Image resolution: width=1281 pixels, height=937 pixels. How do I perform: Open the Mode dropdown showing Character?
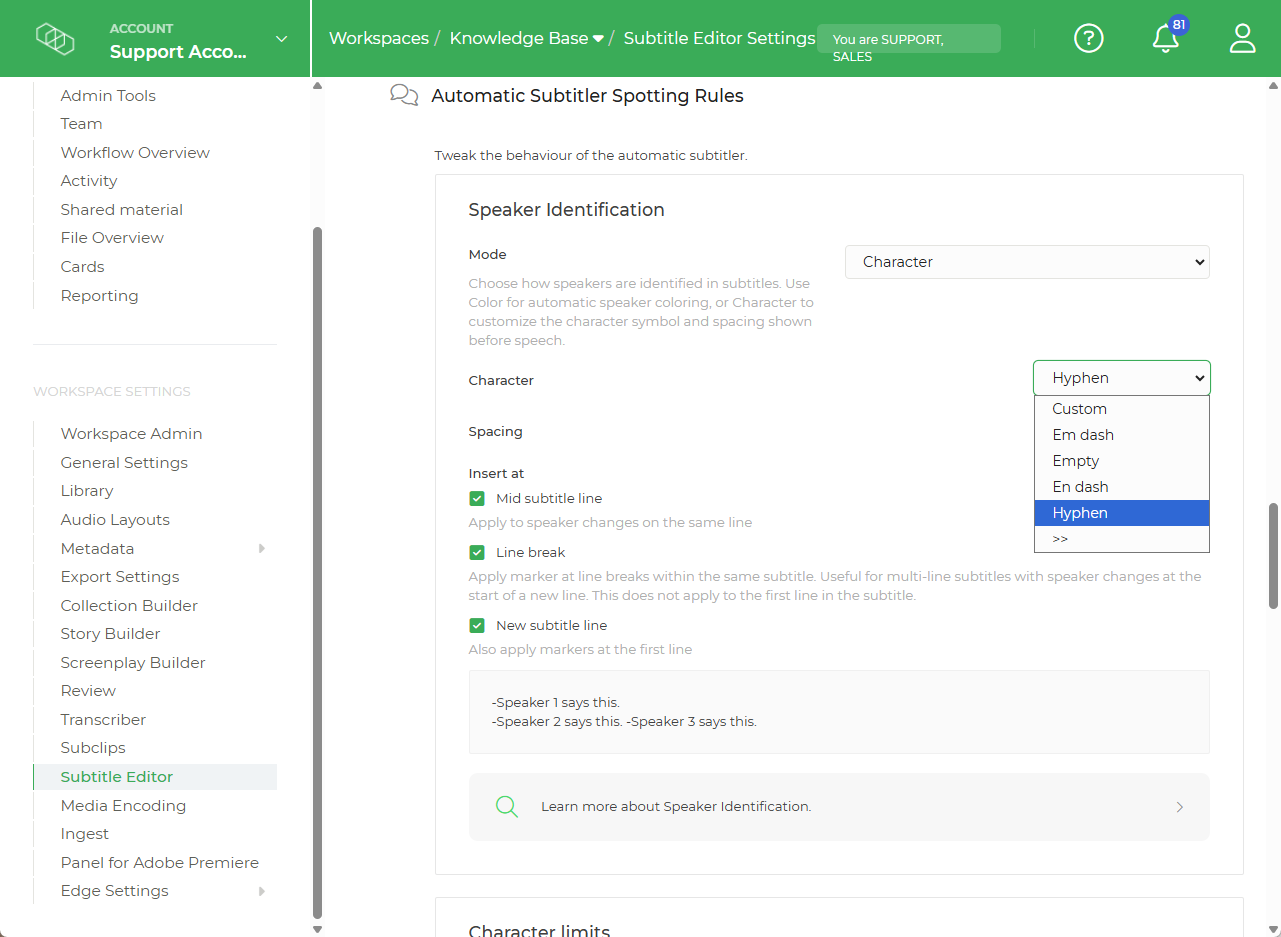(1027, 261)
